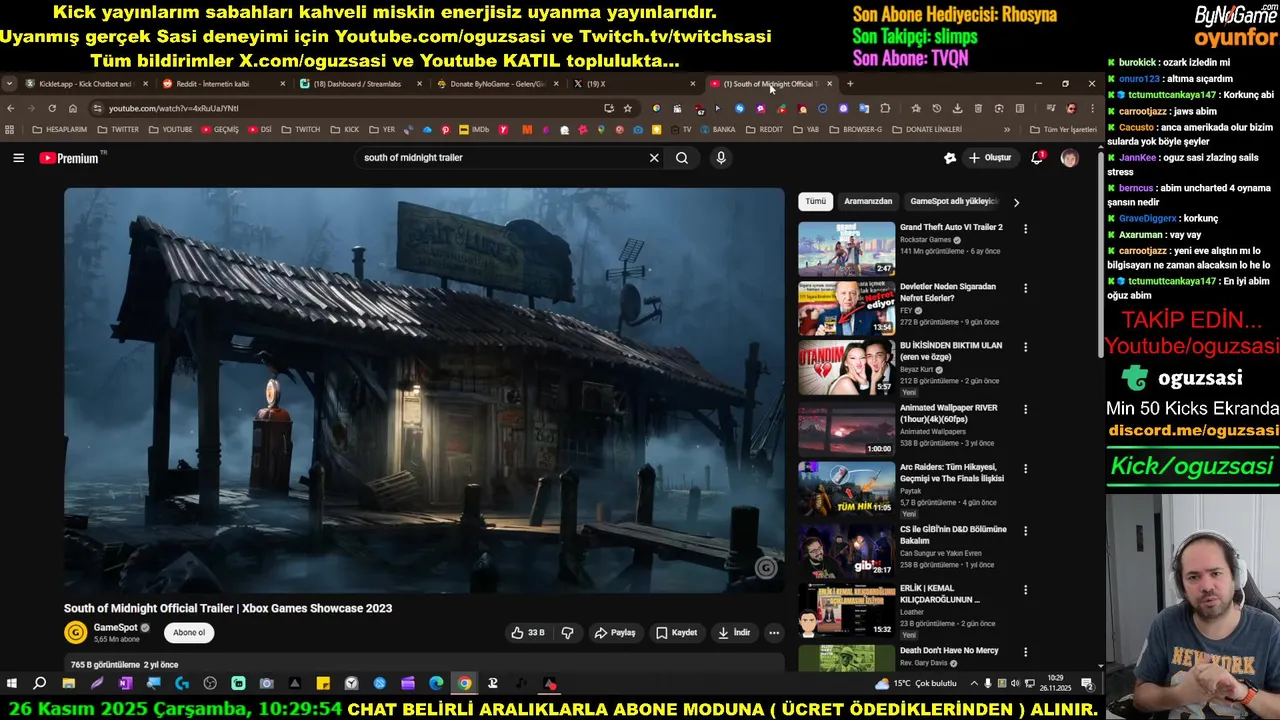
Task: Open options for Animated Wallpaper RIVER video
Action: 1025,409
